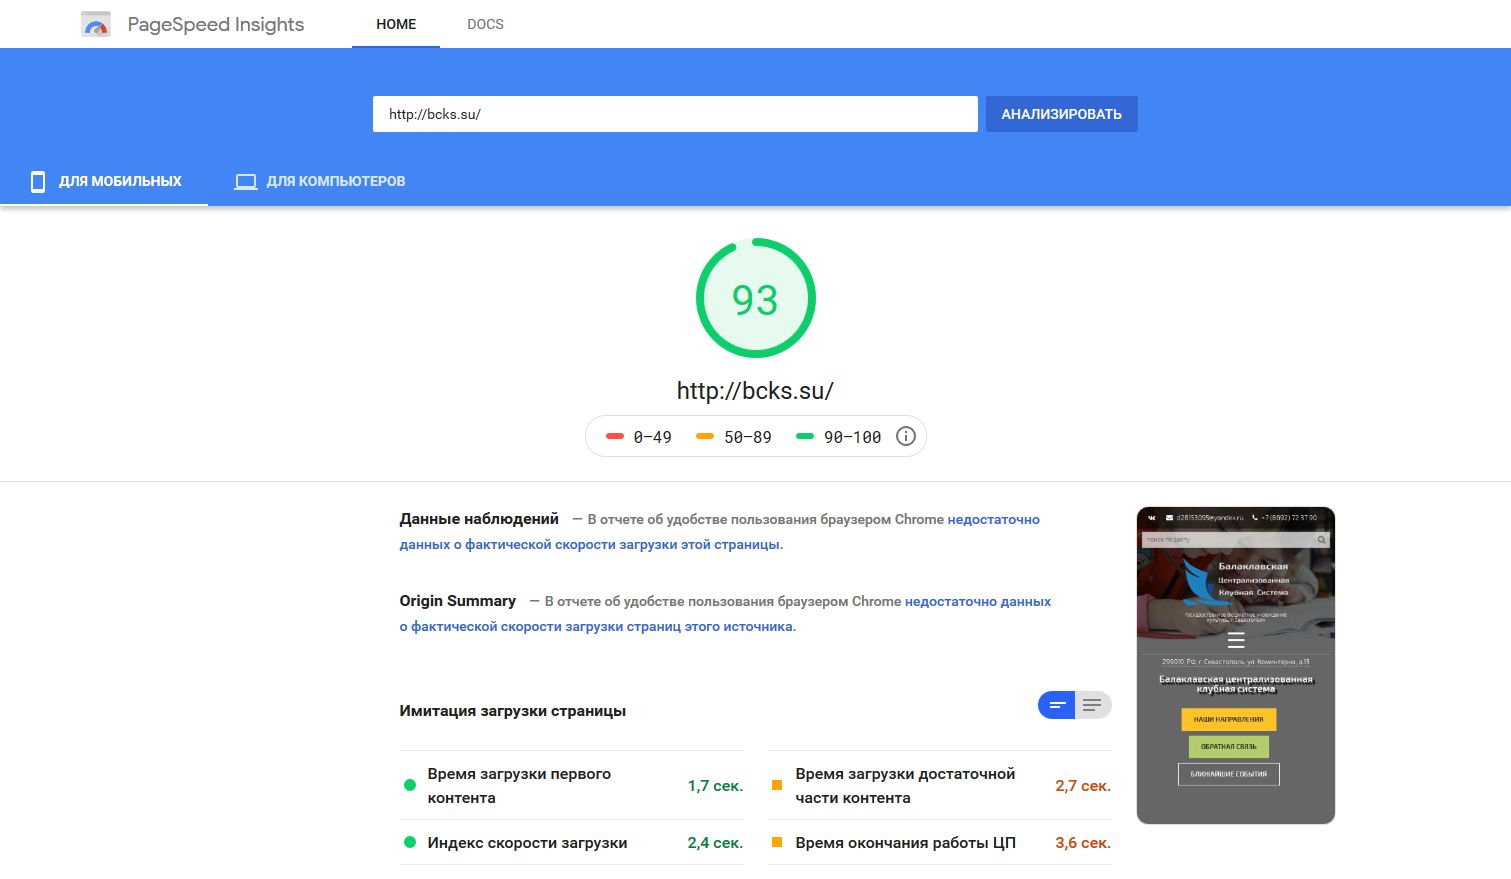
Task: Select the ДЛЯ КОМПЬЮТЕРОВ tab
Action: point(320,181)
